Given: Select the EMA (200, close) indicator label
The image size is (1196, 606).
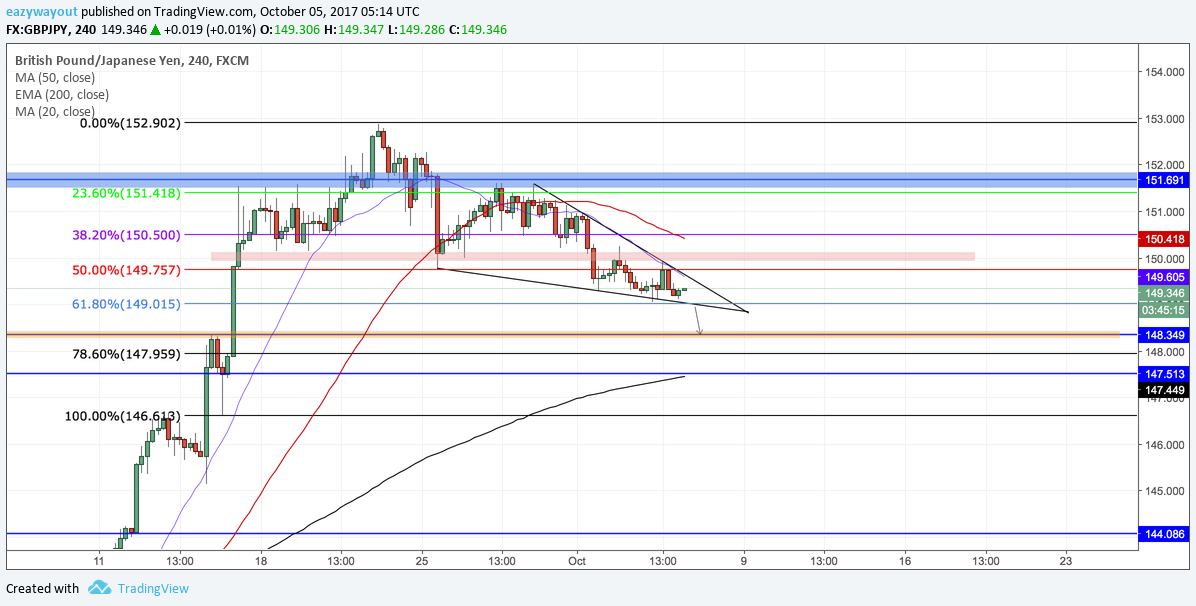Looking at the screenshot, I should coord(61,95).
